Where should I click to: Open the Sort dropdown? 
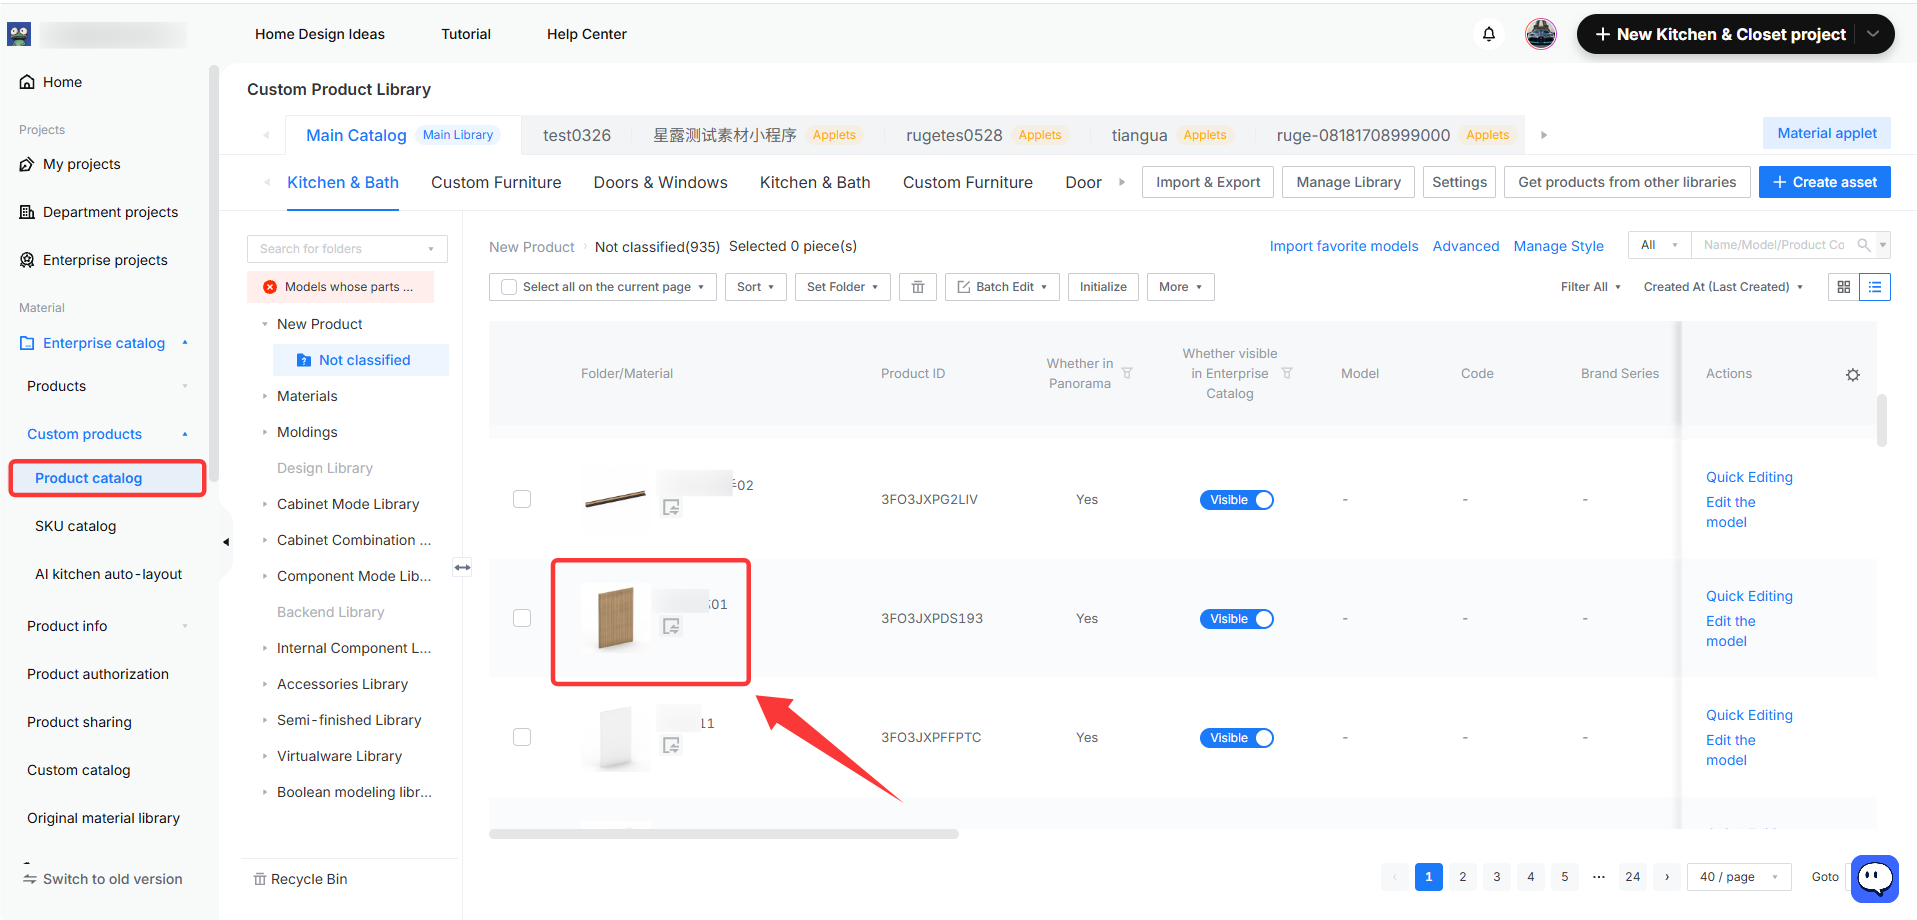(x=756, y=287)
